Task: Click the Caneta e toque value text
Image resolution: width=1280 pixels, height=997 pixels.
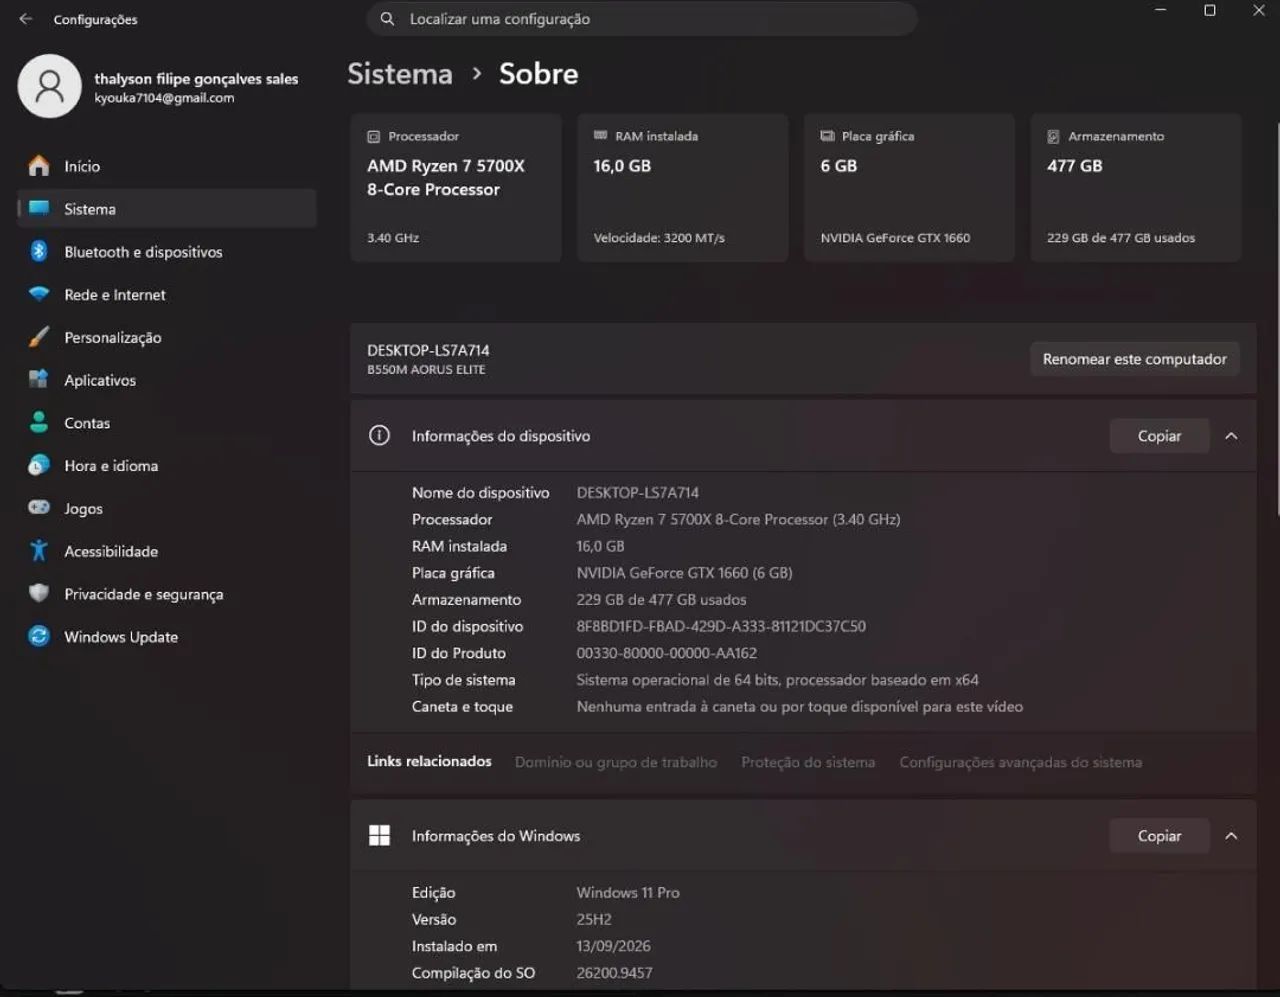Action: (x=799, y=706)
